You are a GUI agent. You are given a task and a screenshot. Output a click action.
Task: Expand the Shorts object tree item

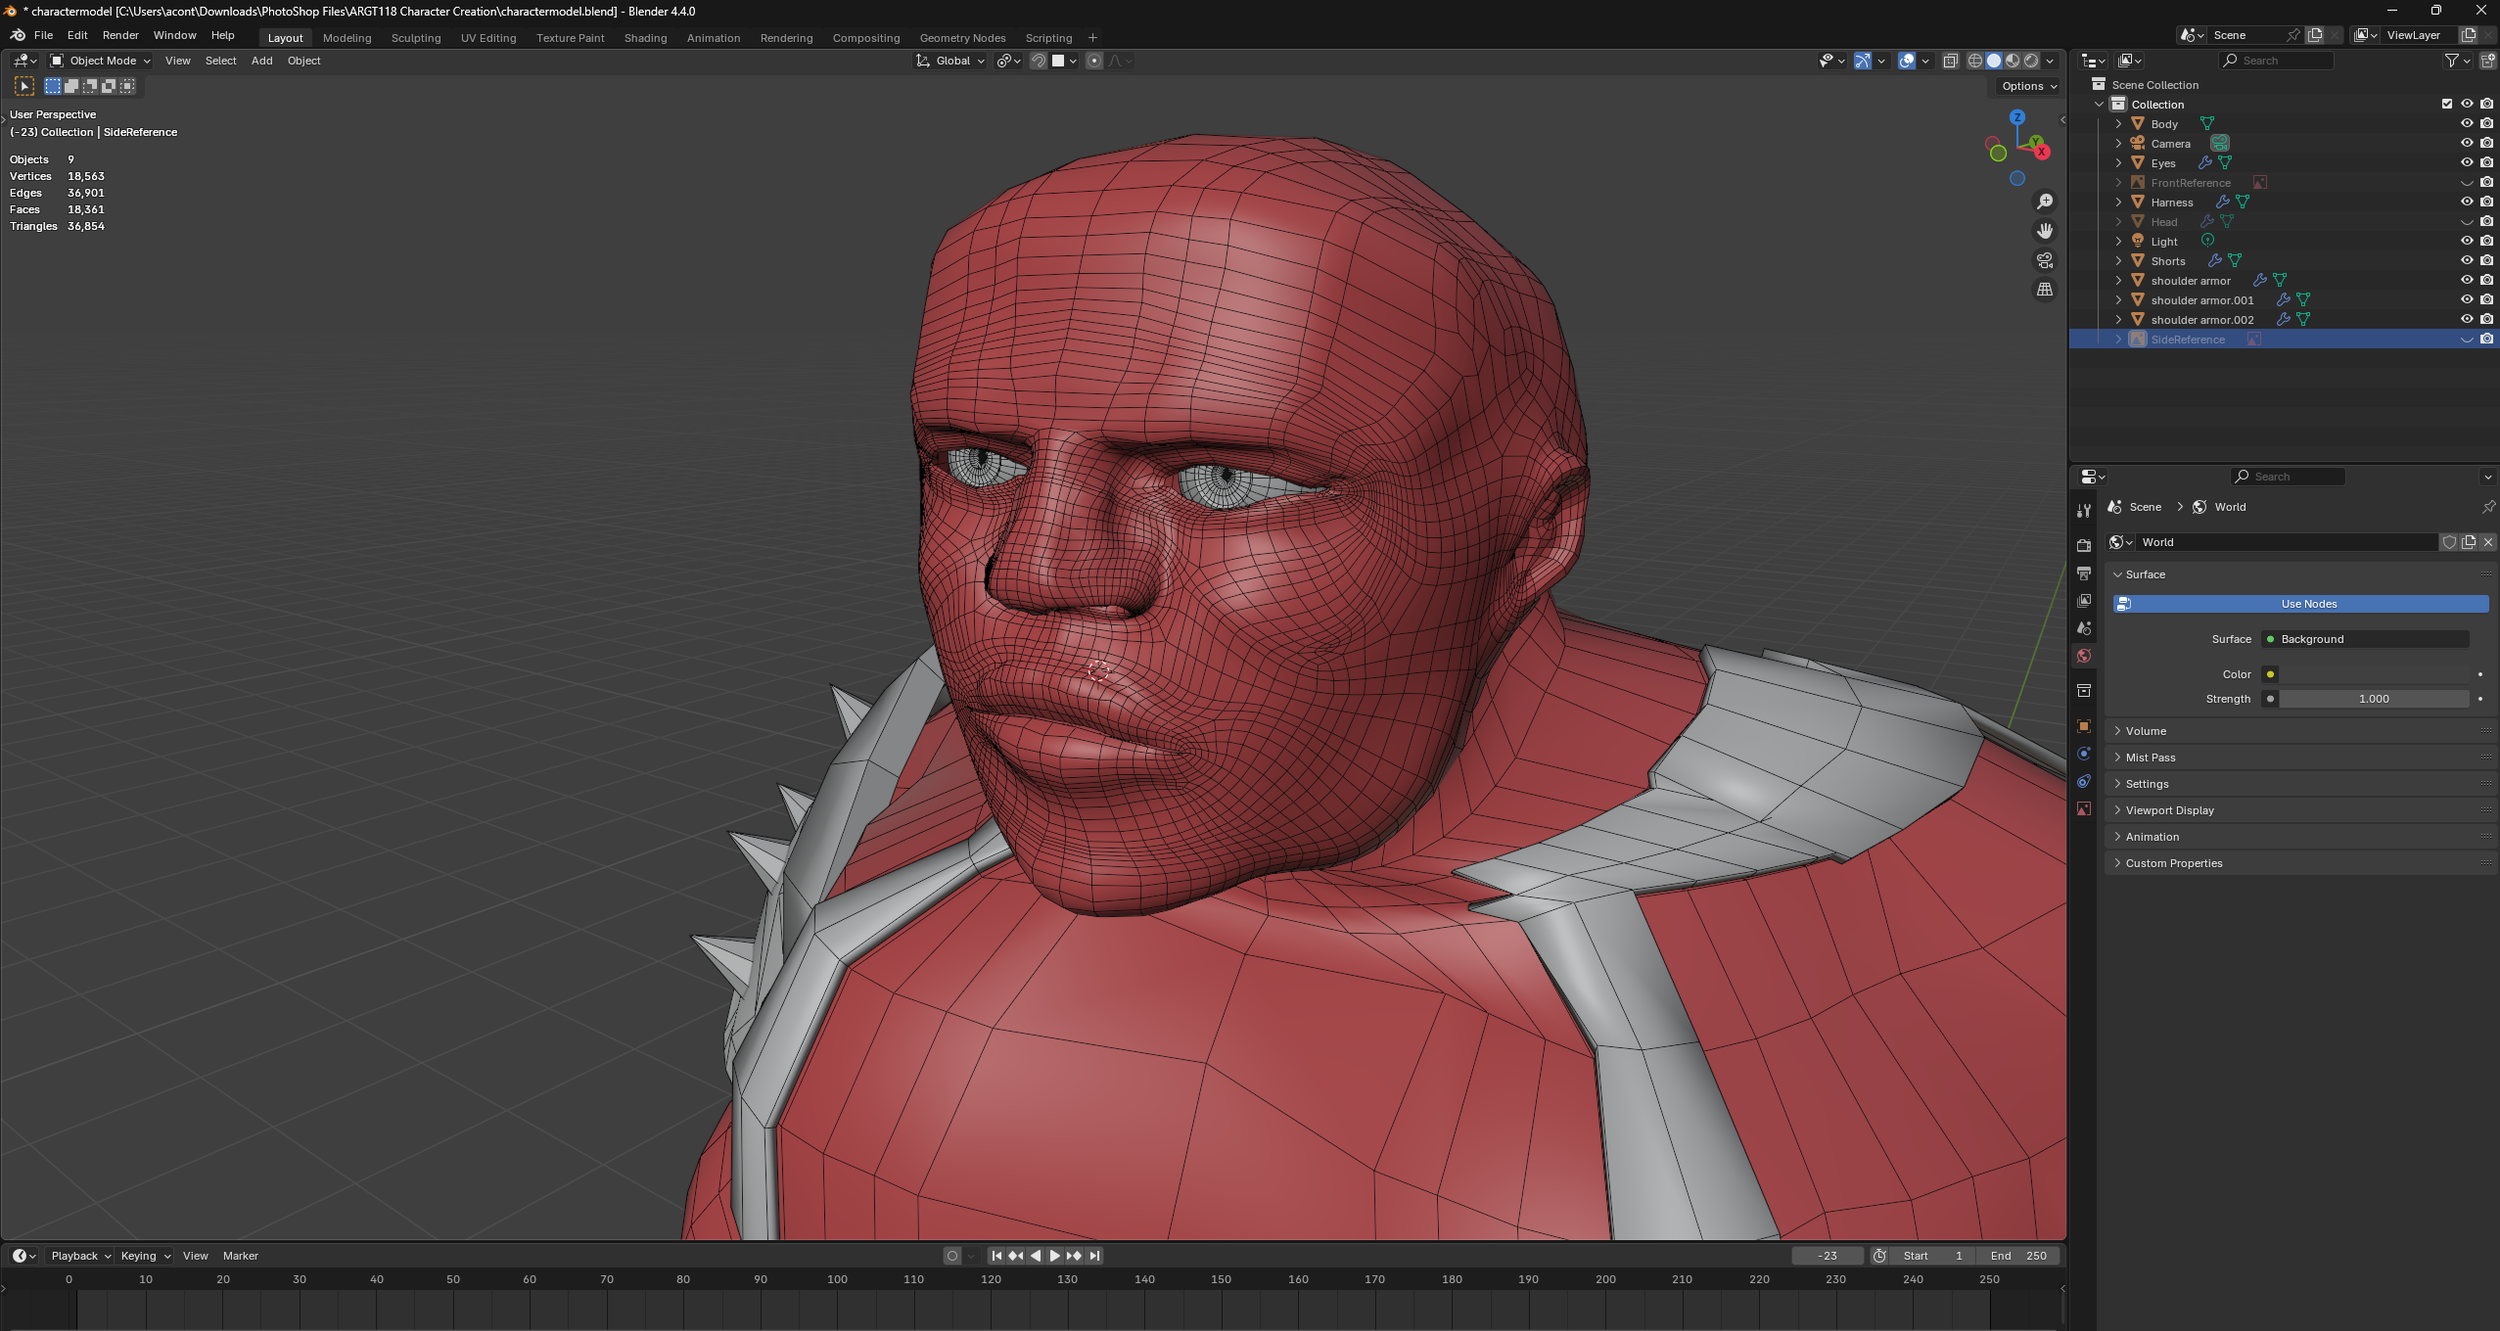2118,261
